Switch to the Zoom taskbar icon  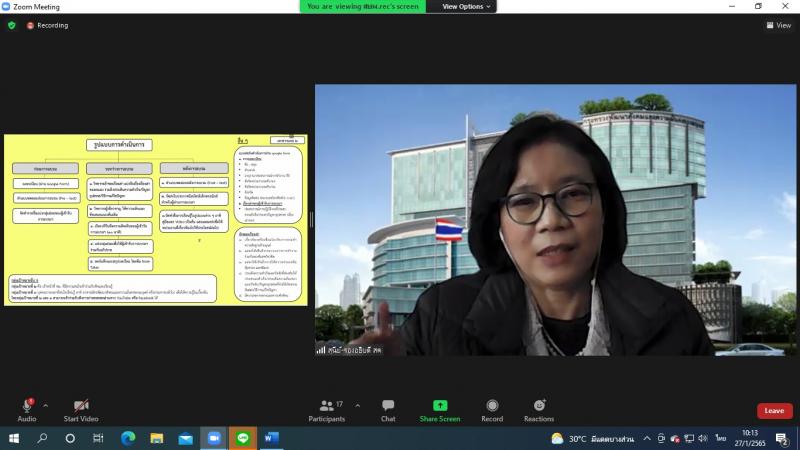click(x=214, y=438)
